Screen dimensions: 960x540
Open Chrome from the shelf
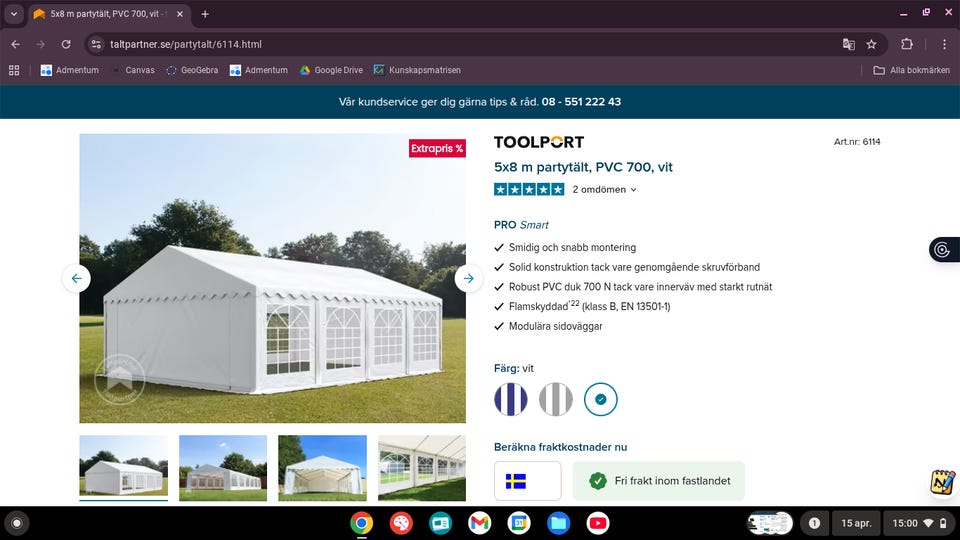pyautogui.click(x=362, y=523)
